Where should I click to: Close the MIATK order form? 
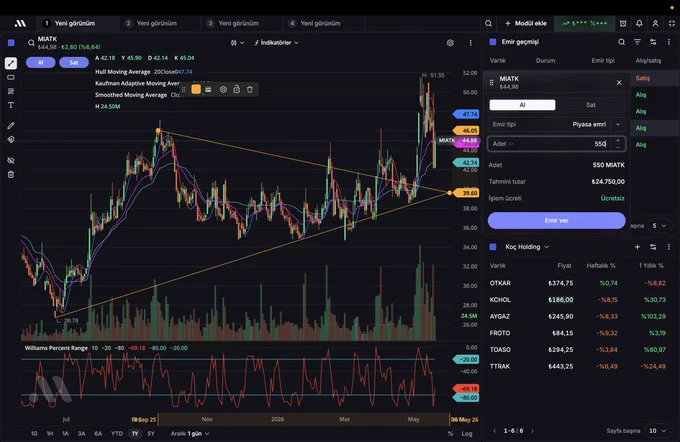click(619, 82)
